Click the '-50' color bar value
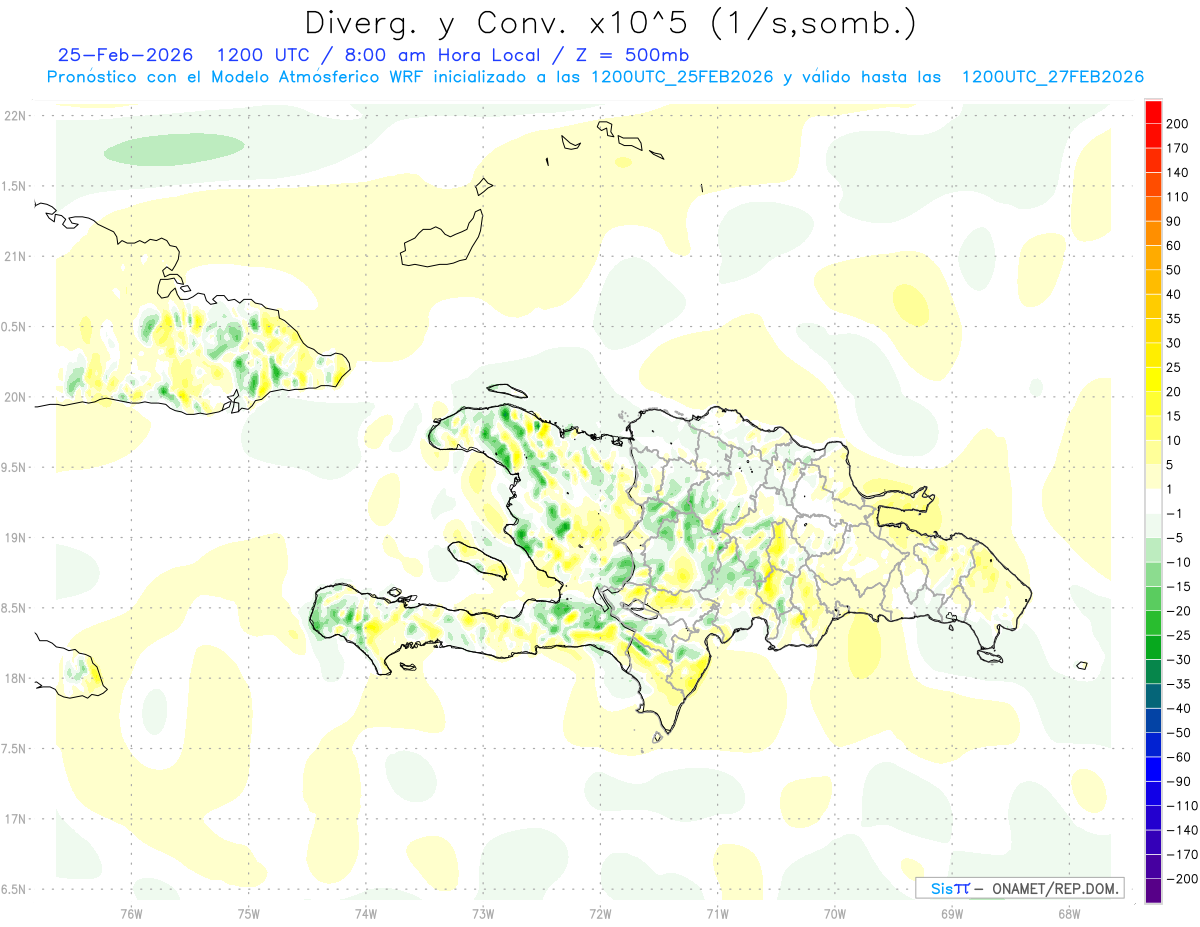Screen dimensions: 1200x927 1180,733
